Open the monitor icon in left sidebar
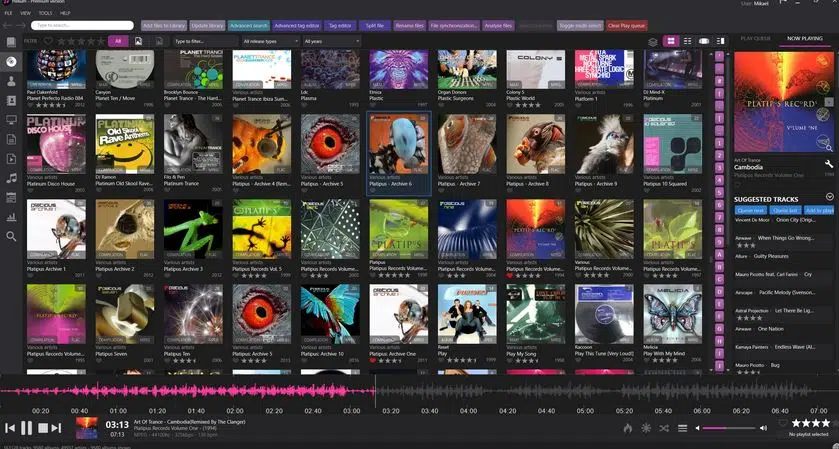839x449 pixels. pyautogui.click(x=11, y=119)
